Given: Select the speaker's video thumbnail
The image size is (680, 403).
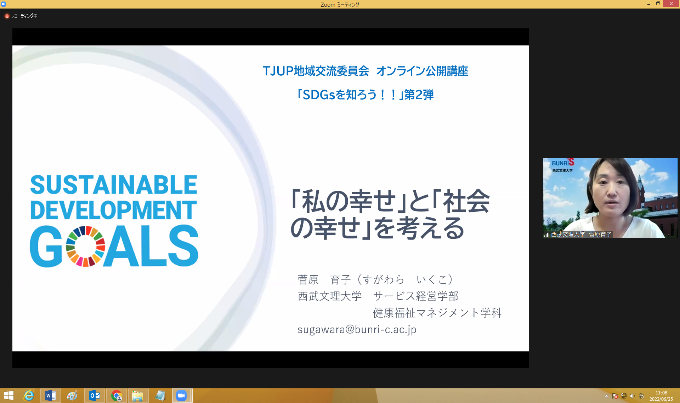Looking at the screenshot, I should pyautogui.click(x=610, y=198).
